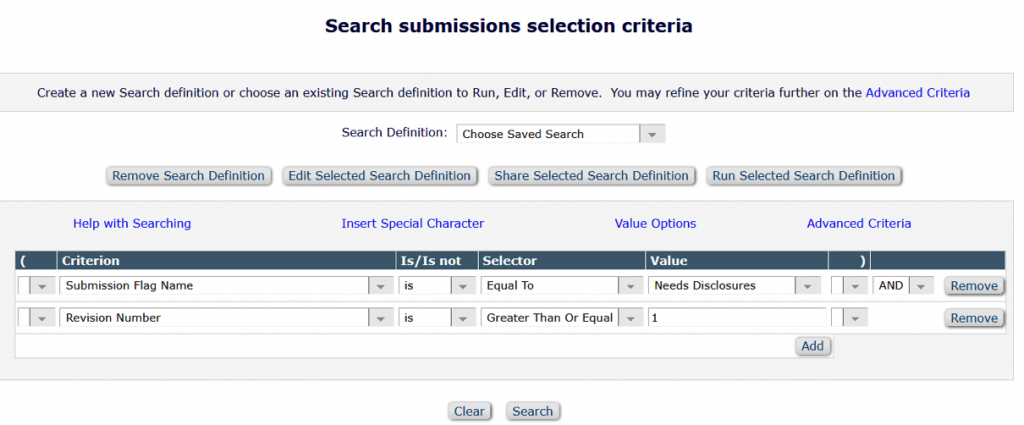The width and height of the screenshot is (1024, 425).
Task: Click the Revision Number value input field
Action: (737, 318)
